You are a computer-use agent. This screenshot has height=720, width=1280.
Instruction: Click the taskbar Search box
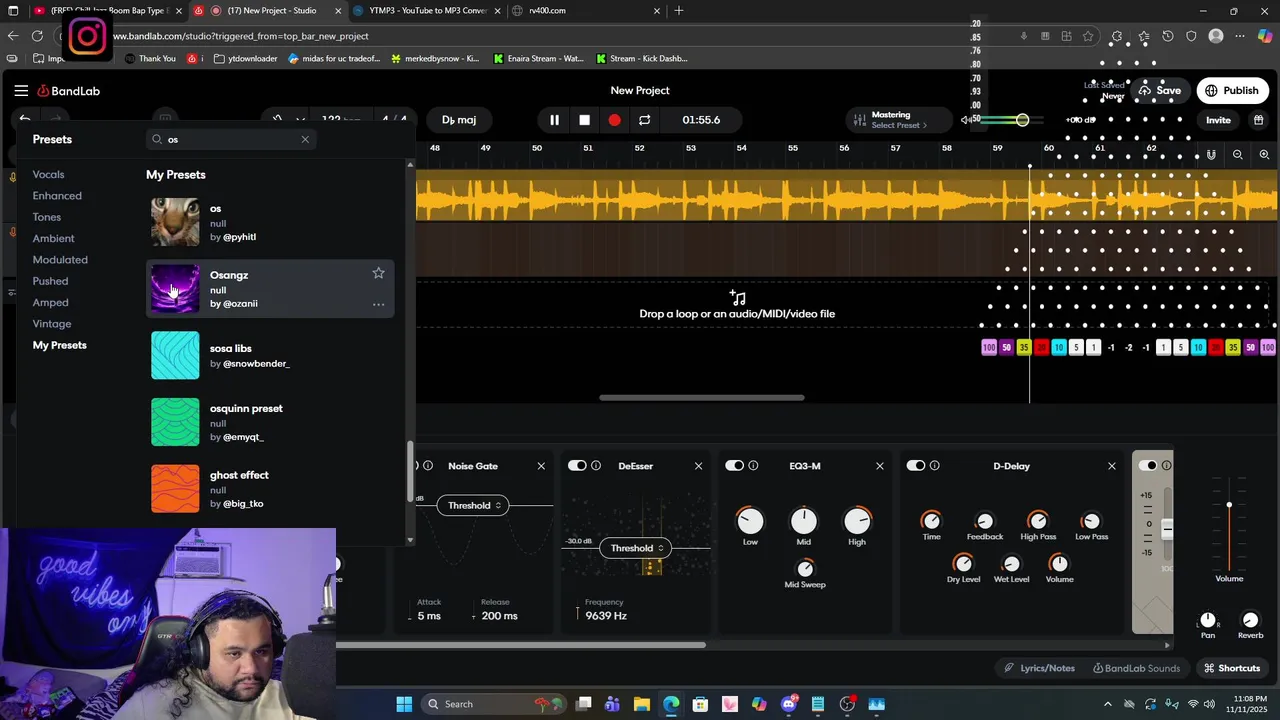492,704
